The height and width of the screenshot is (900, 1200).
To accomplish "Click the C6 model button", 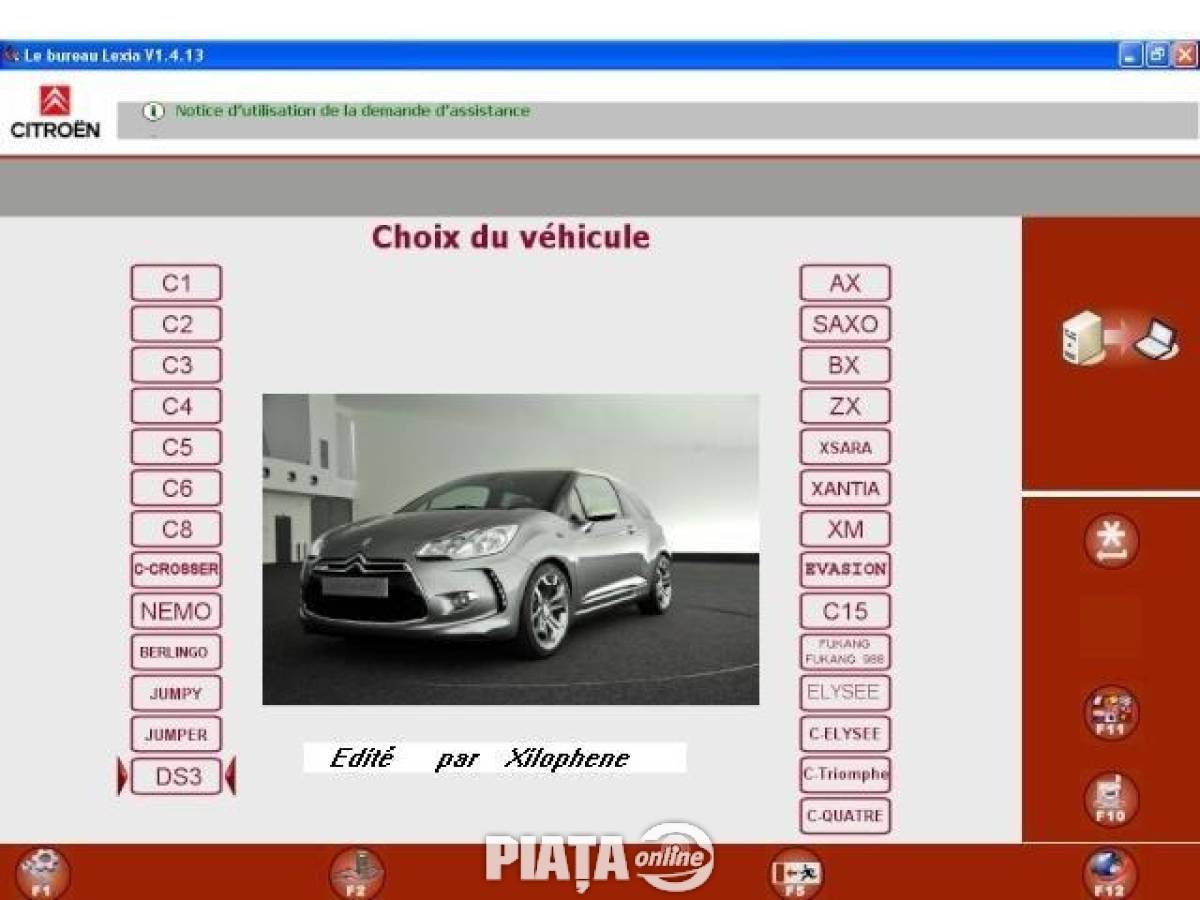I will (176, 488).
